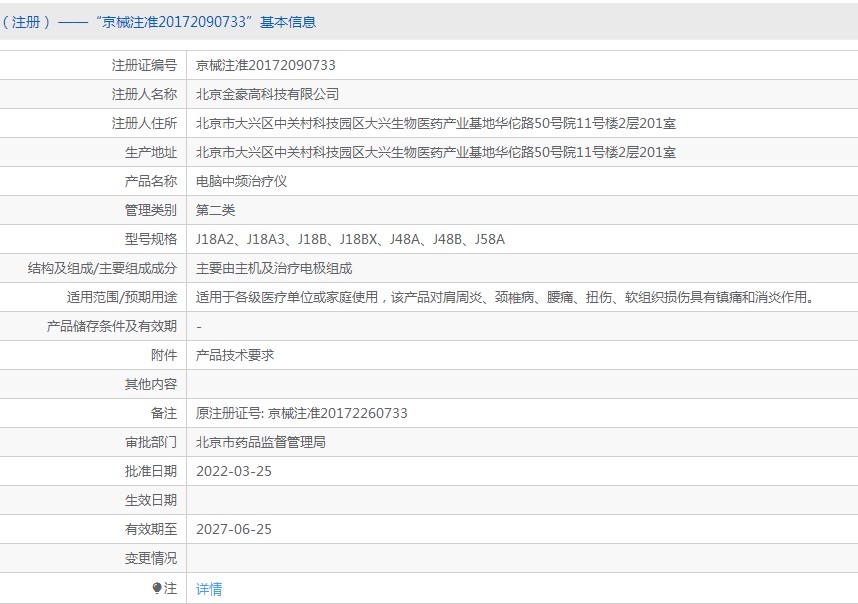Select the authority name 北京市药品监督管理局

pos(261,442)
